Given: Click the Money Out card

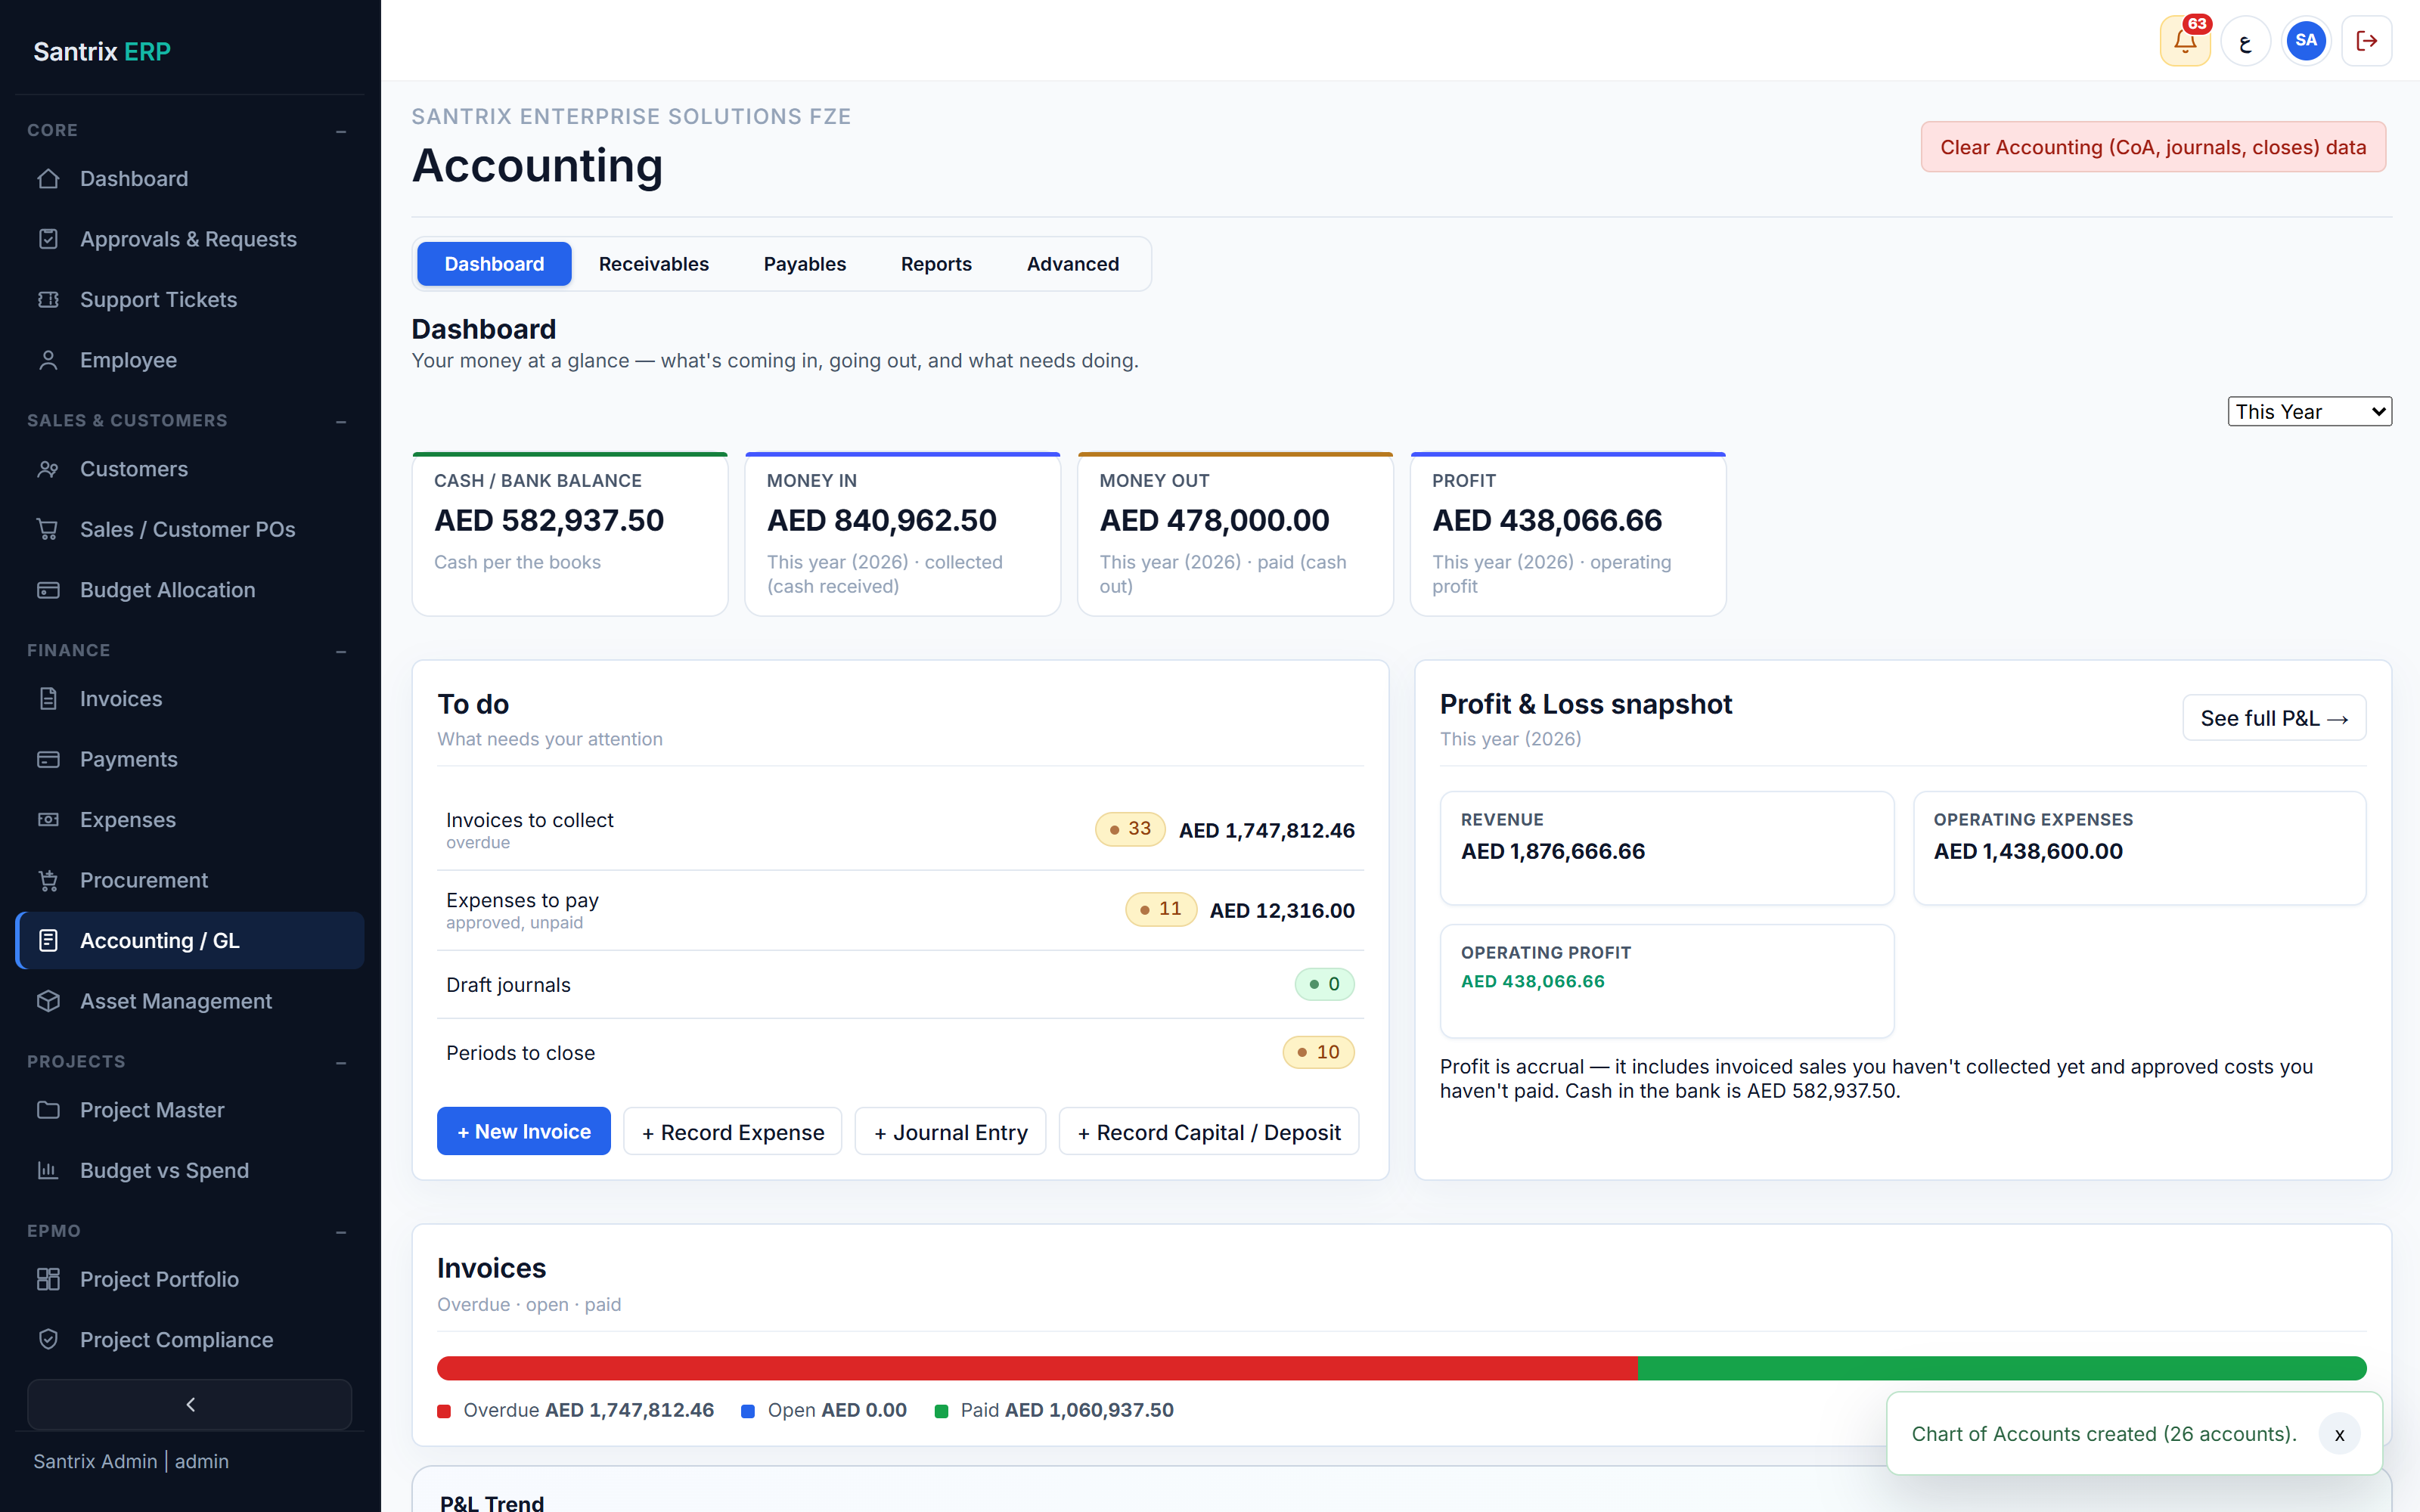Looking at the screenshot, I should tap(1235, 534).
